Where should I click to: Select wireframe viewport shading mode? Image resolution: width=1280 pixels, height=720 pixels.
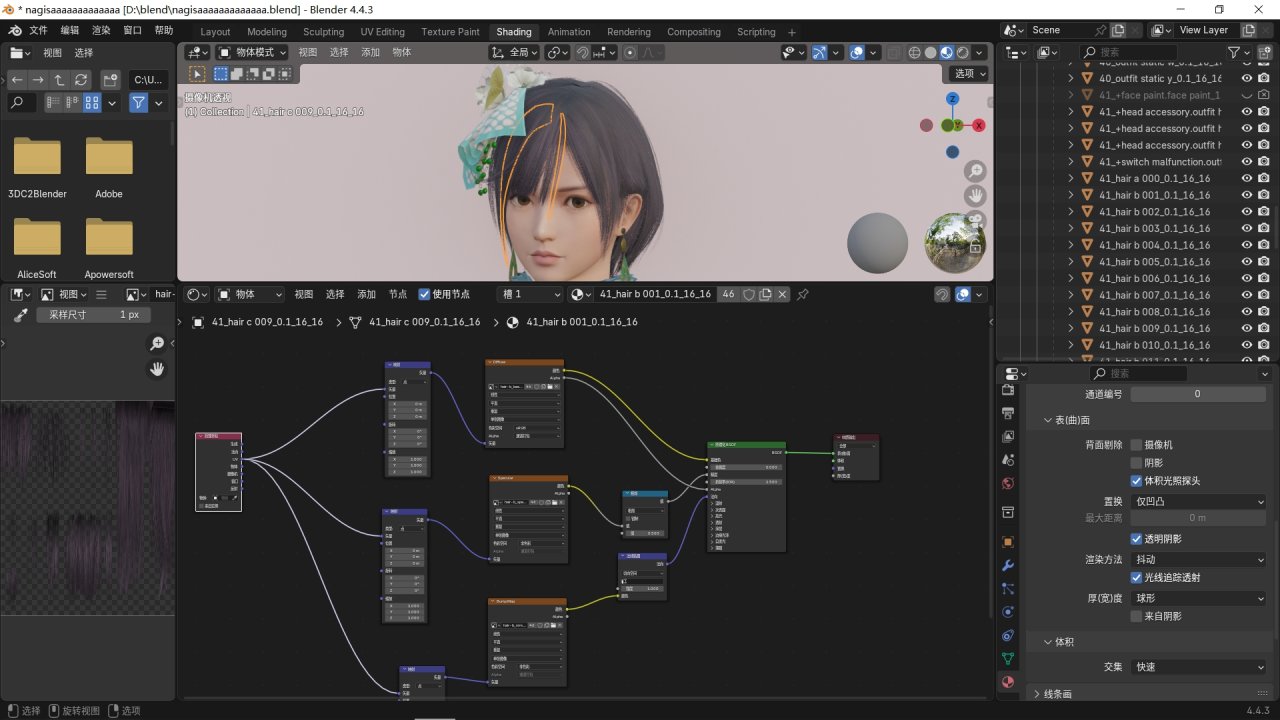913,53
